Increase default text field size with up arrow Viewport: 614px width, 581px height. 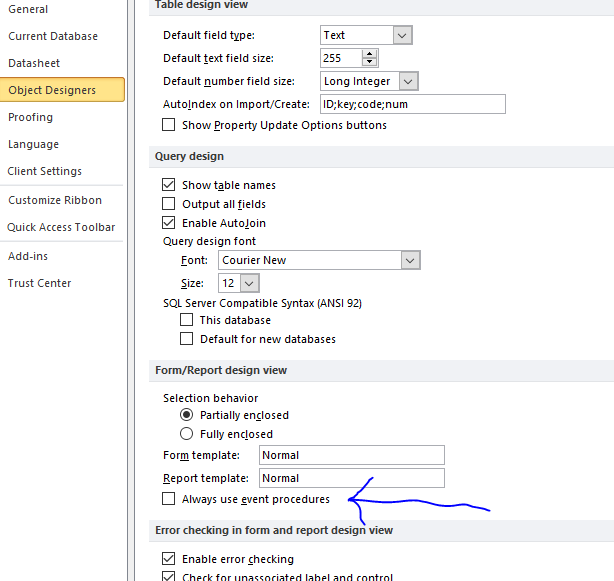click(x=369, y=54)
